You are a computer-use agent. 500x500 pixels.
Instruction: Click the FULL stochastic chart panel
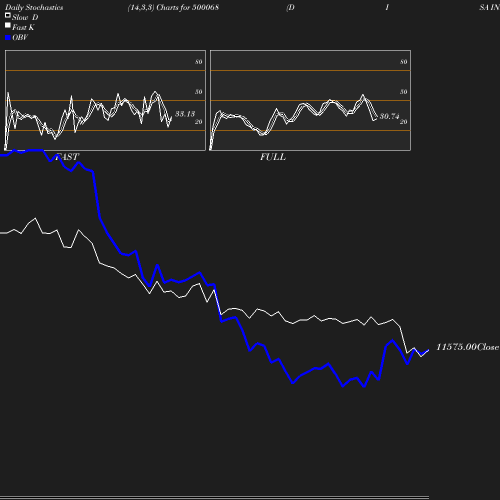click(x=310, y=100)
